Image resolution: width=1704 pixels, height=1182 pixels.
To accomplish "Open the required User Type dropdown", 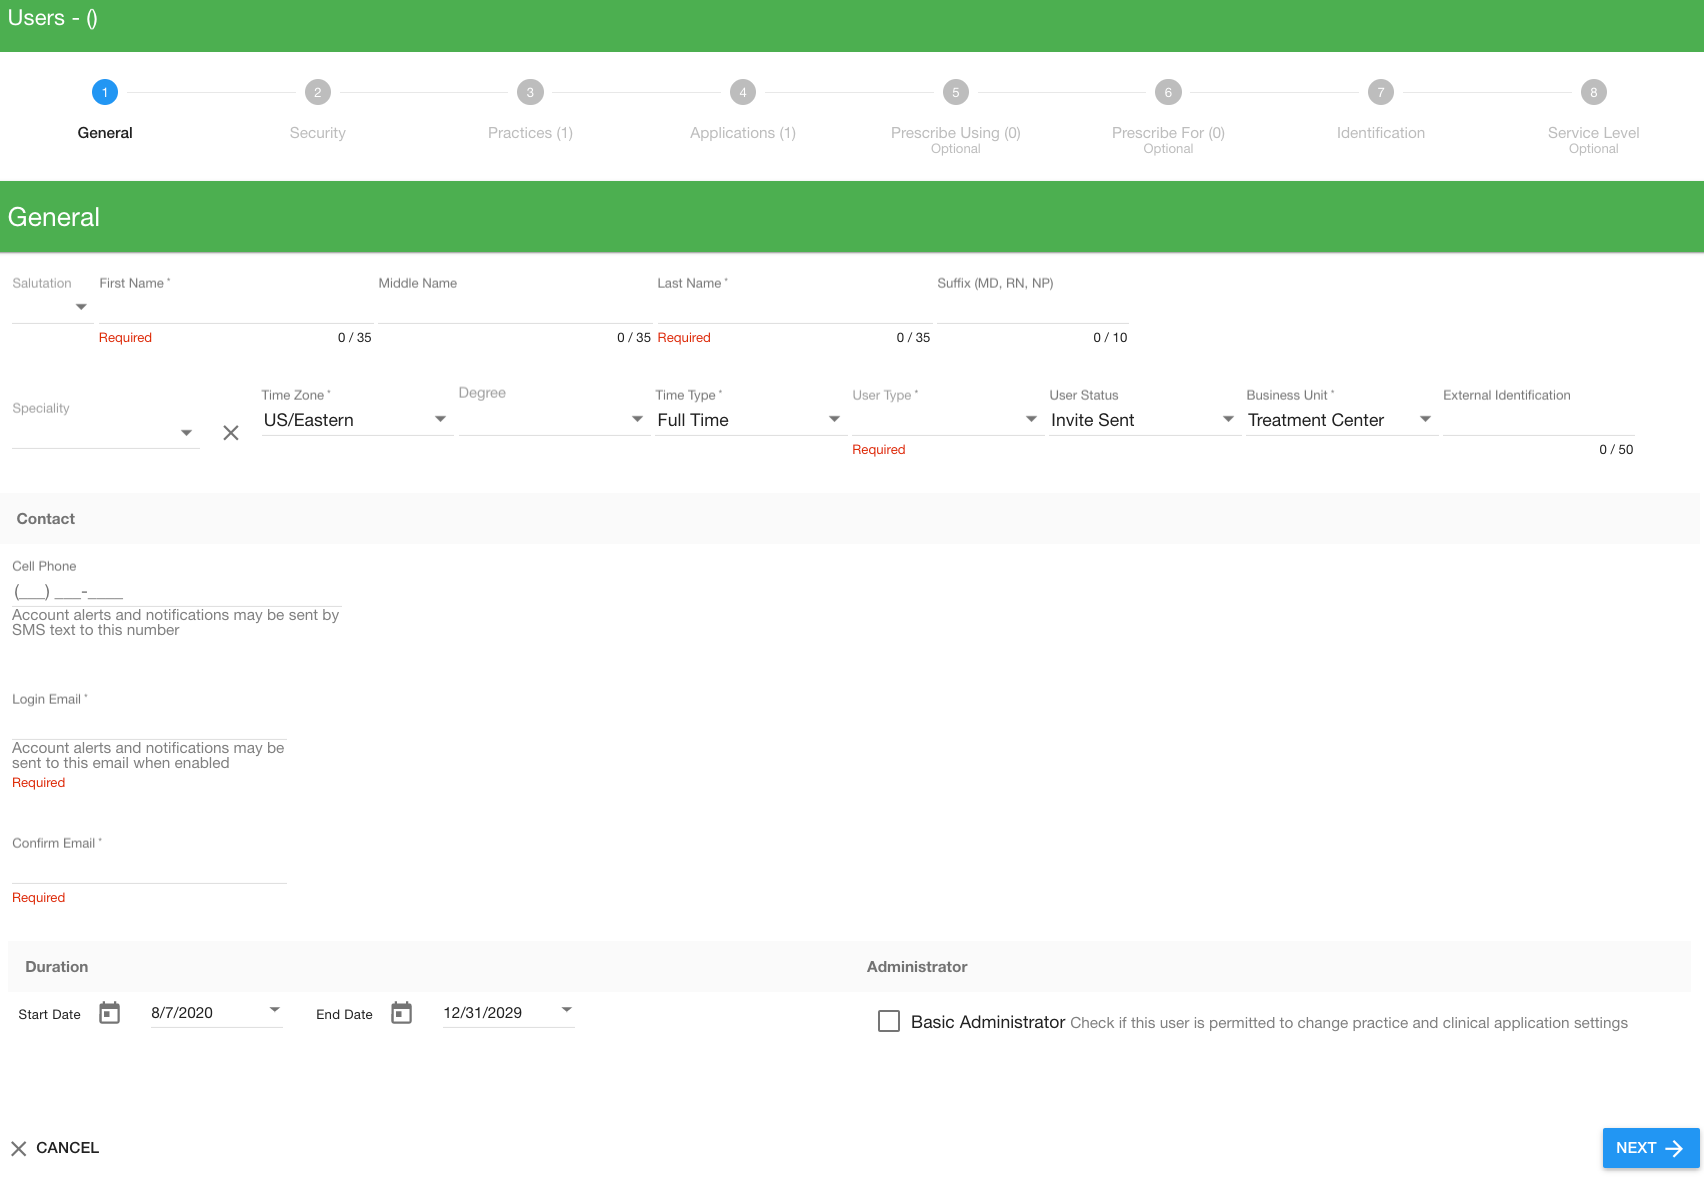I will click(948, 420).
